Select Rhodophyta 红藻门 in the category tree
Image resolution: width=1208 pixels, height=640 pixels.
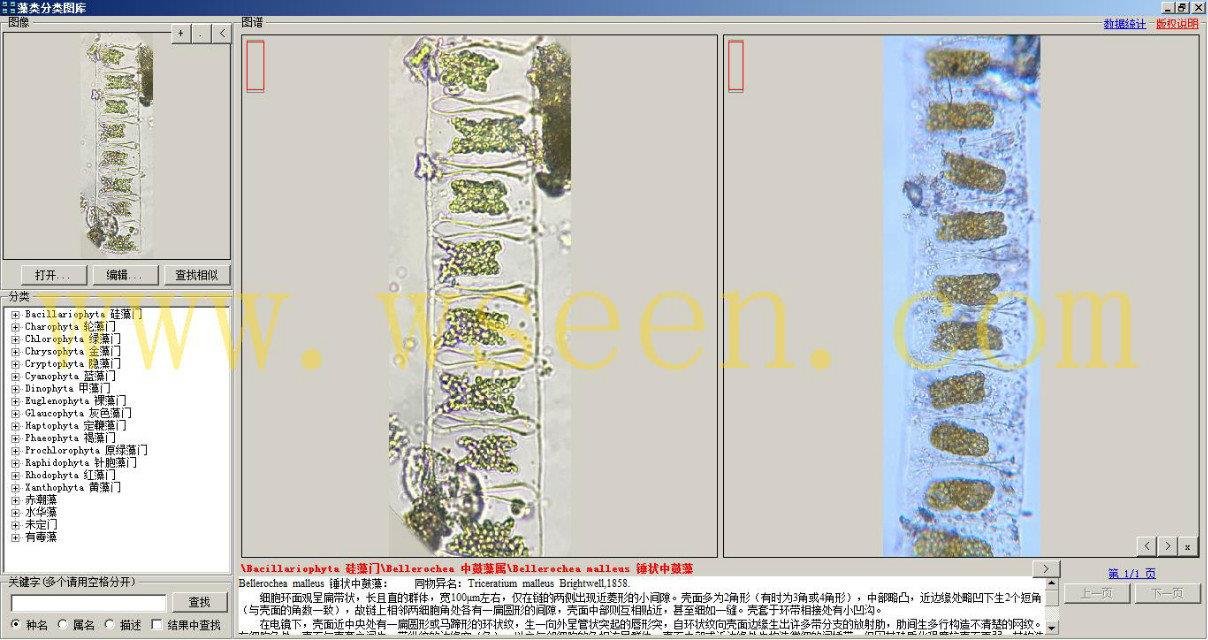tap(70, 475)
